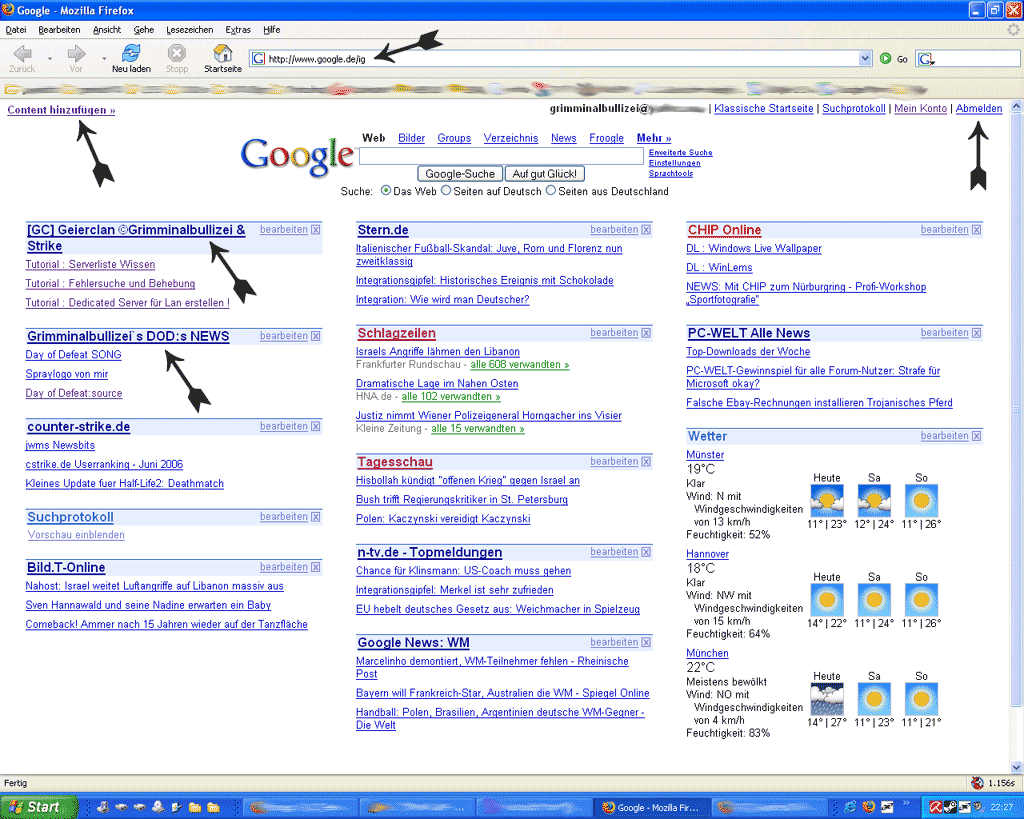Remove the Stern.de module with its X
Image resolution: width=1024 pixels, height=819 pixels.
[x=646, y=230]
